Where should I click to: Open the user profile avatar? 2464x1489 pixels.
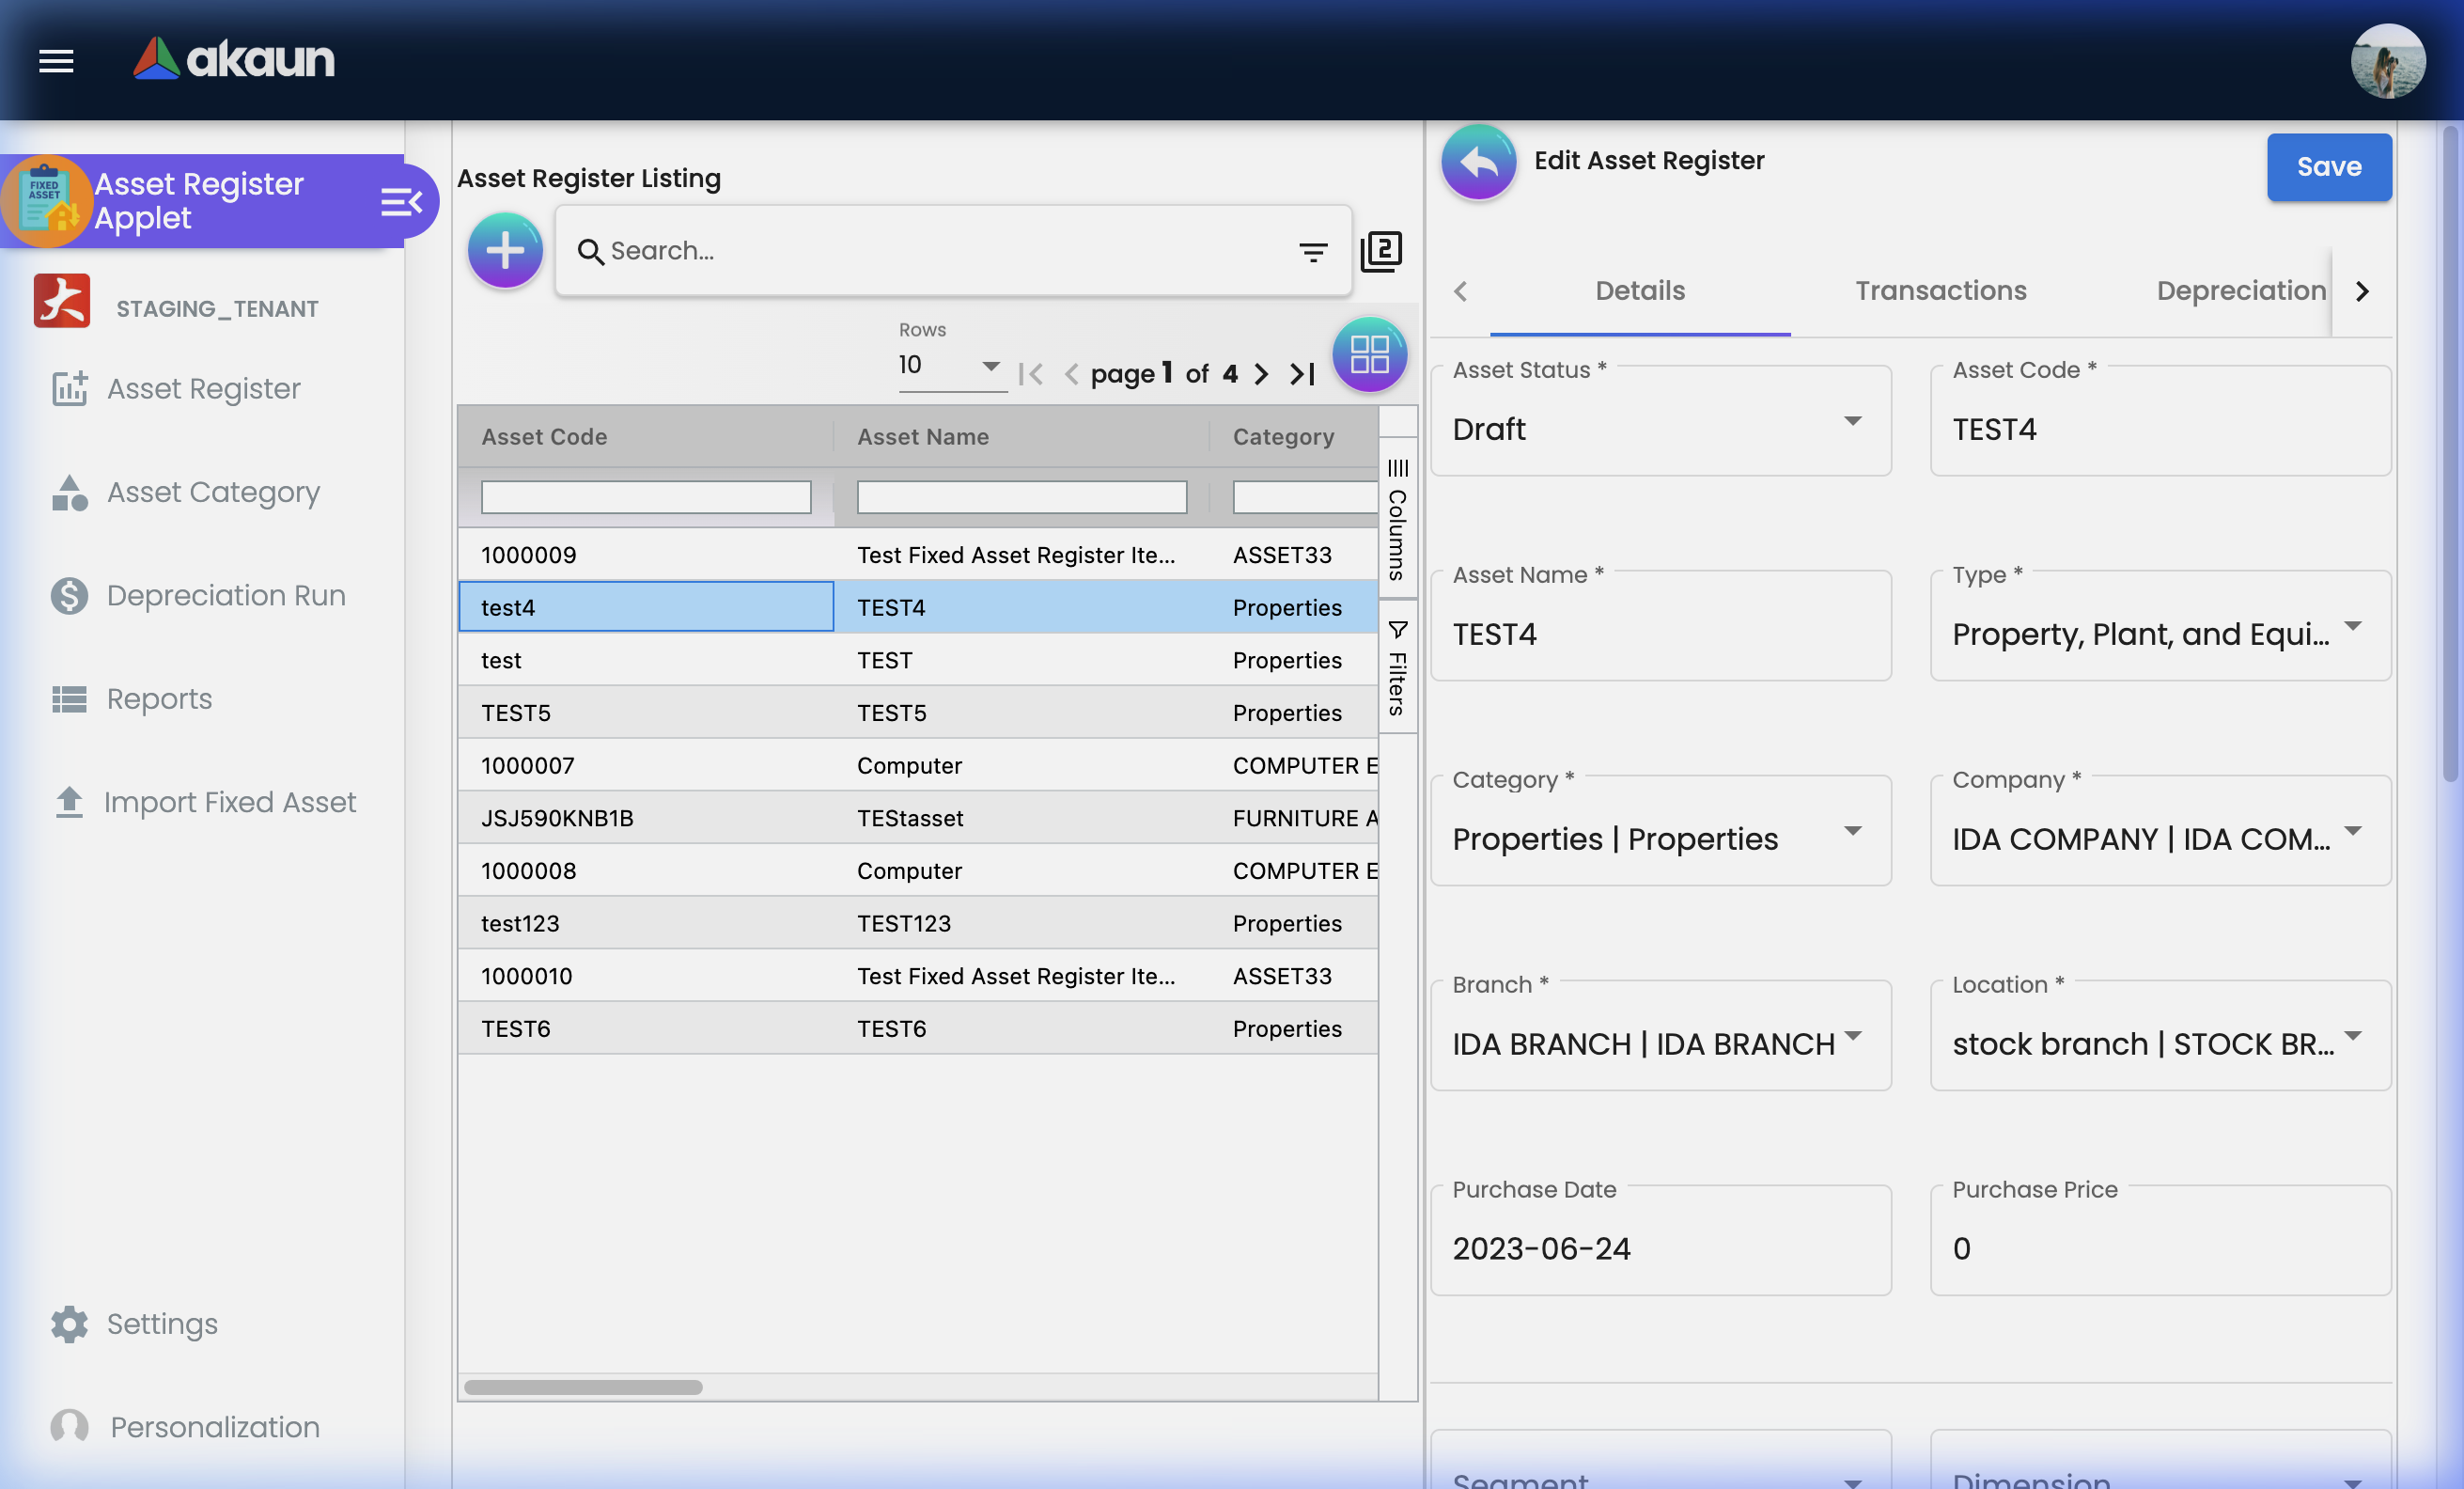tap(2389, 61)
